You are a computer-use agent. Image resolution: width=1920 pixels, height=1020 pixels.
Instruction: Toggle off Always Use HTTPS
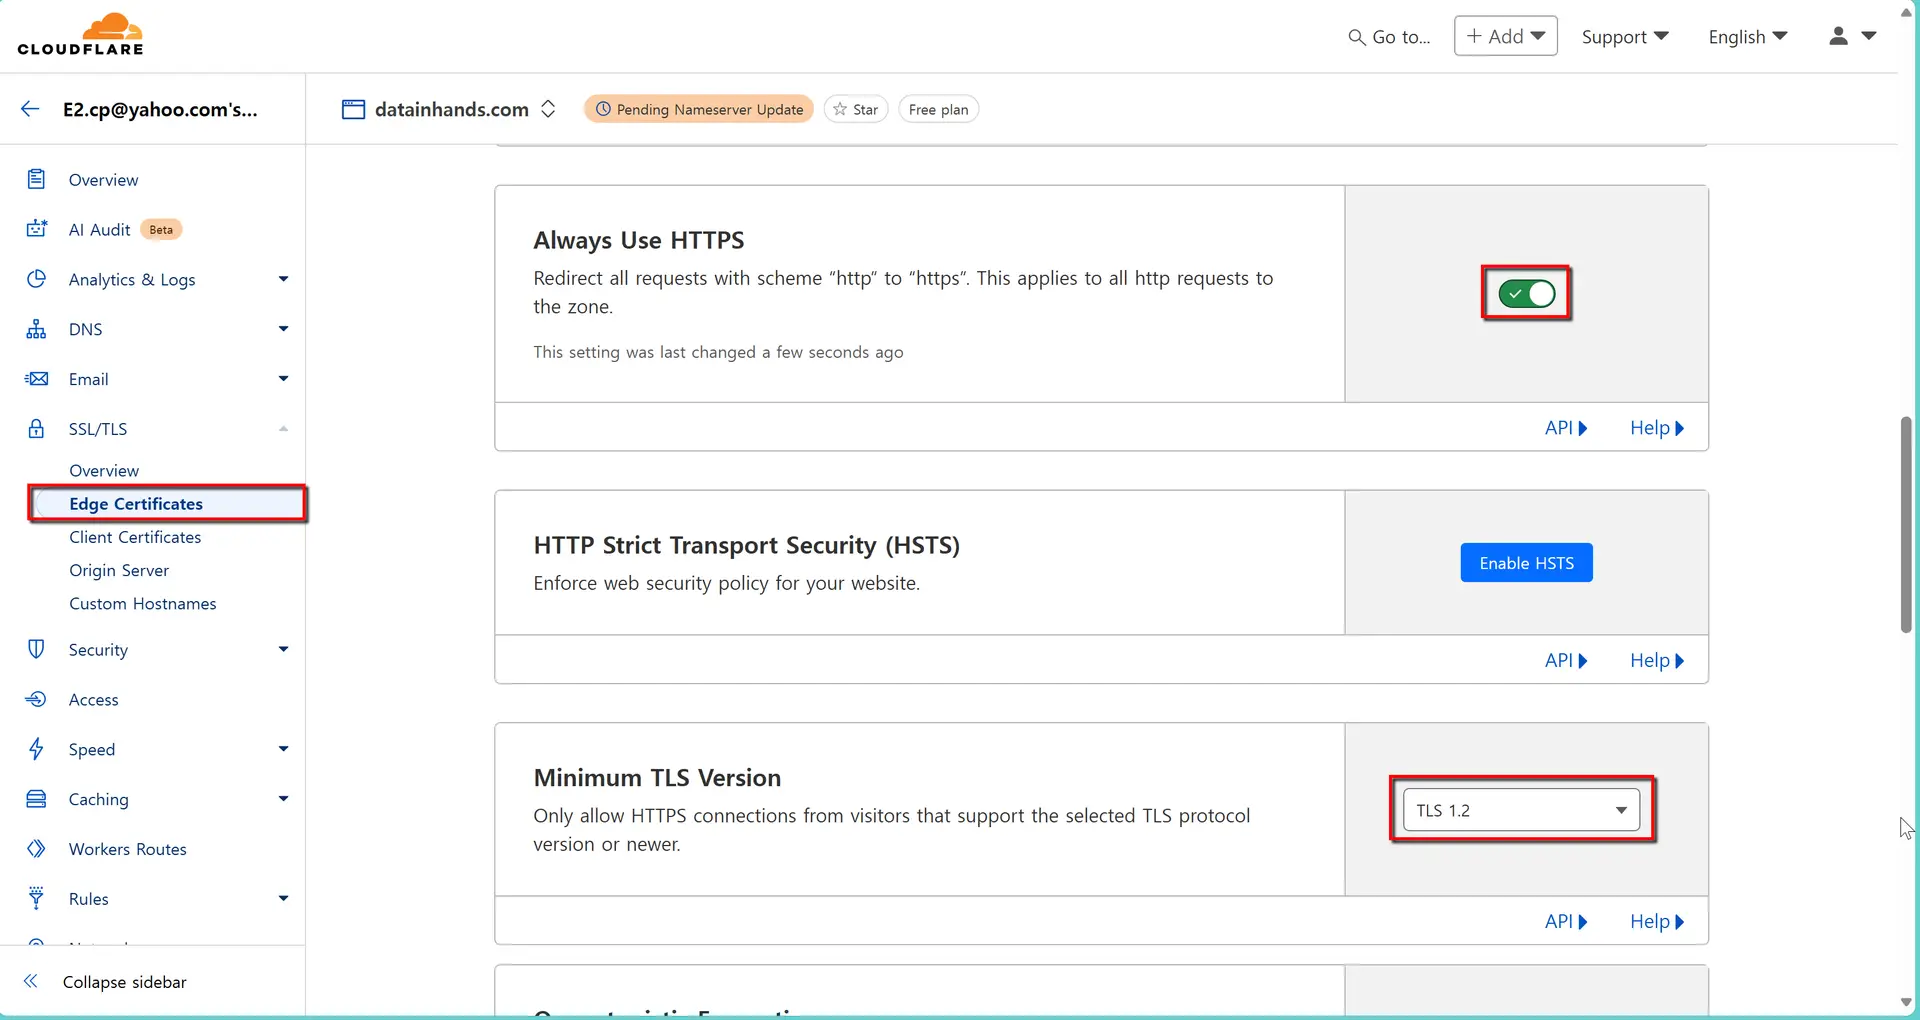click(1526, 293)
